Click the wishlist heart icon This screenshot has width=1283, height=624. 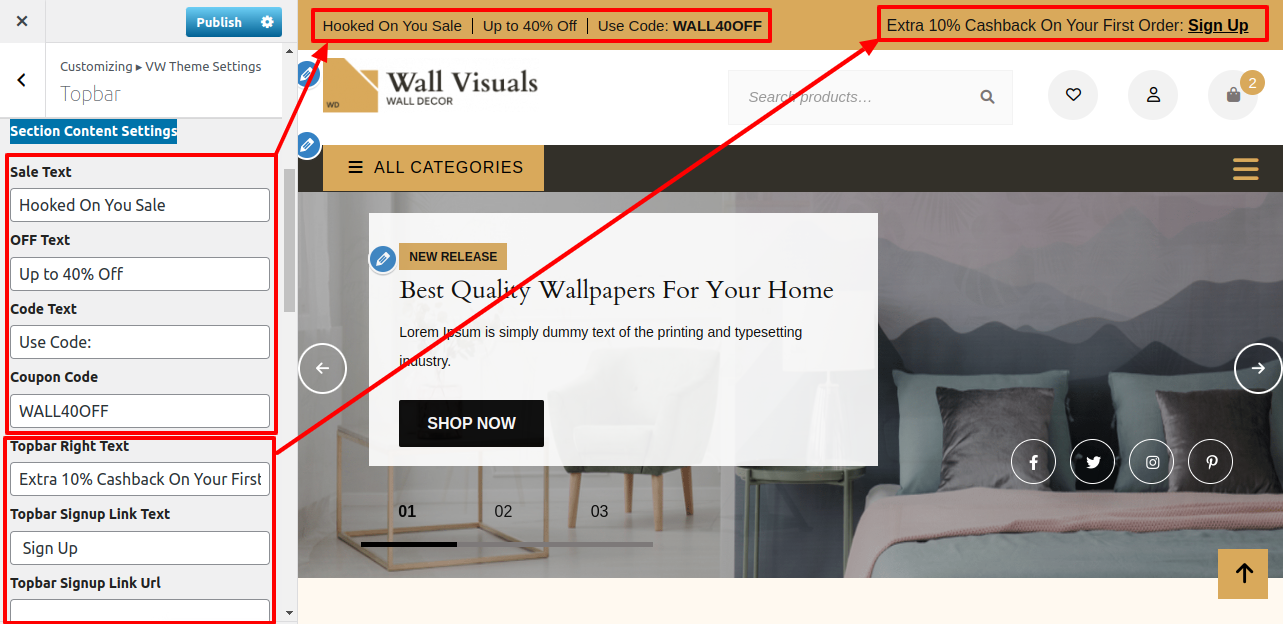coord(1073,95)
